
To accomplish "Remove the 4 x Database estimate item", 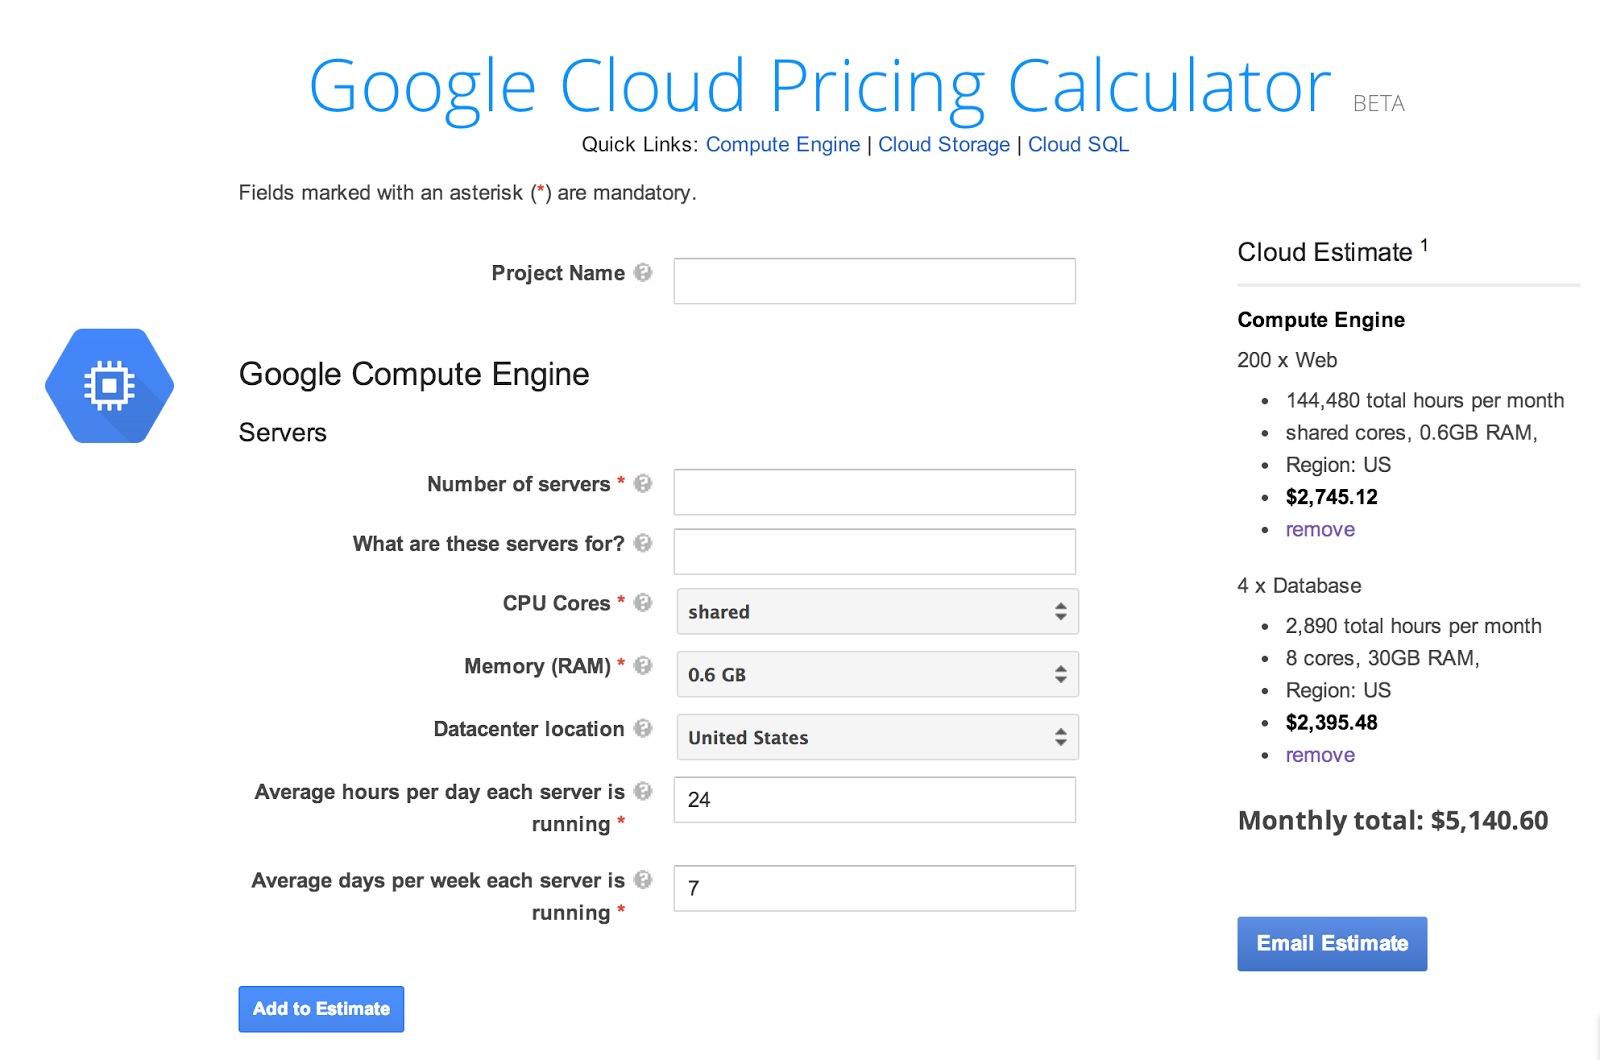I will pos(1319,755).
